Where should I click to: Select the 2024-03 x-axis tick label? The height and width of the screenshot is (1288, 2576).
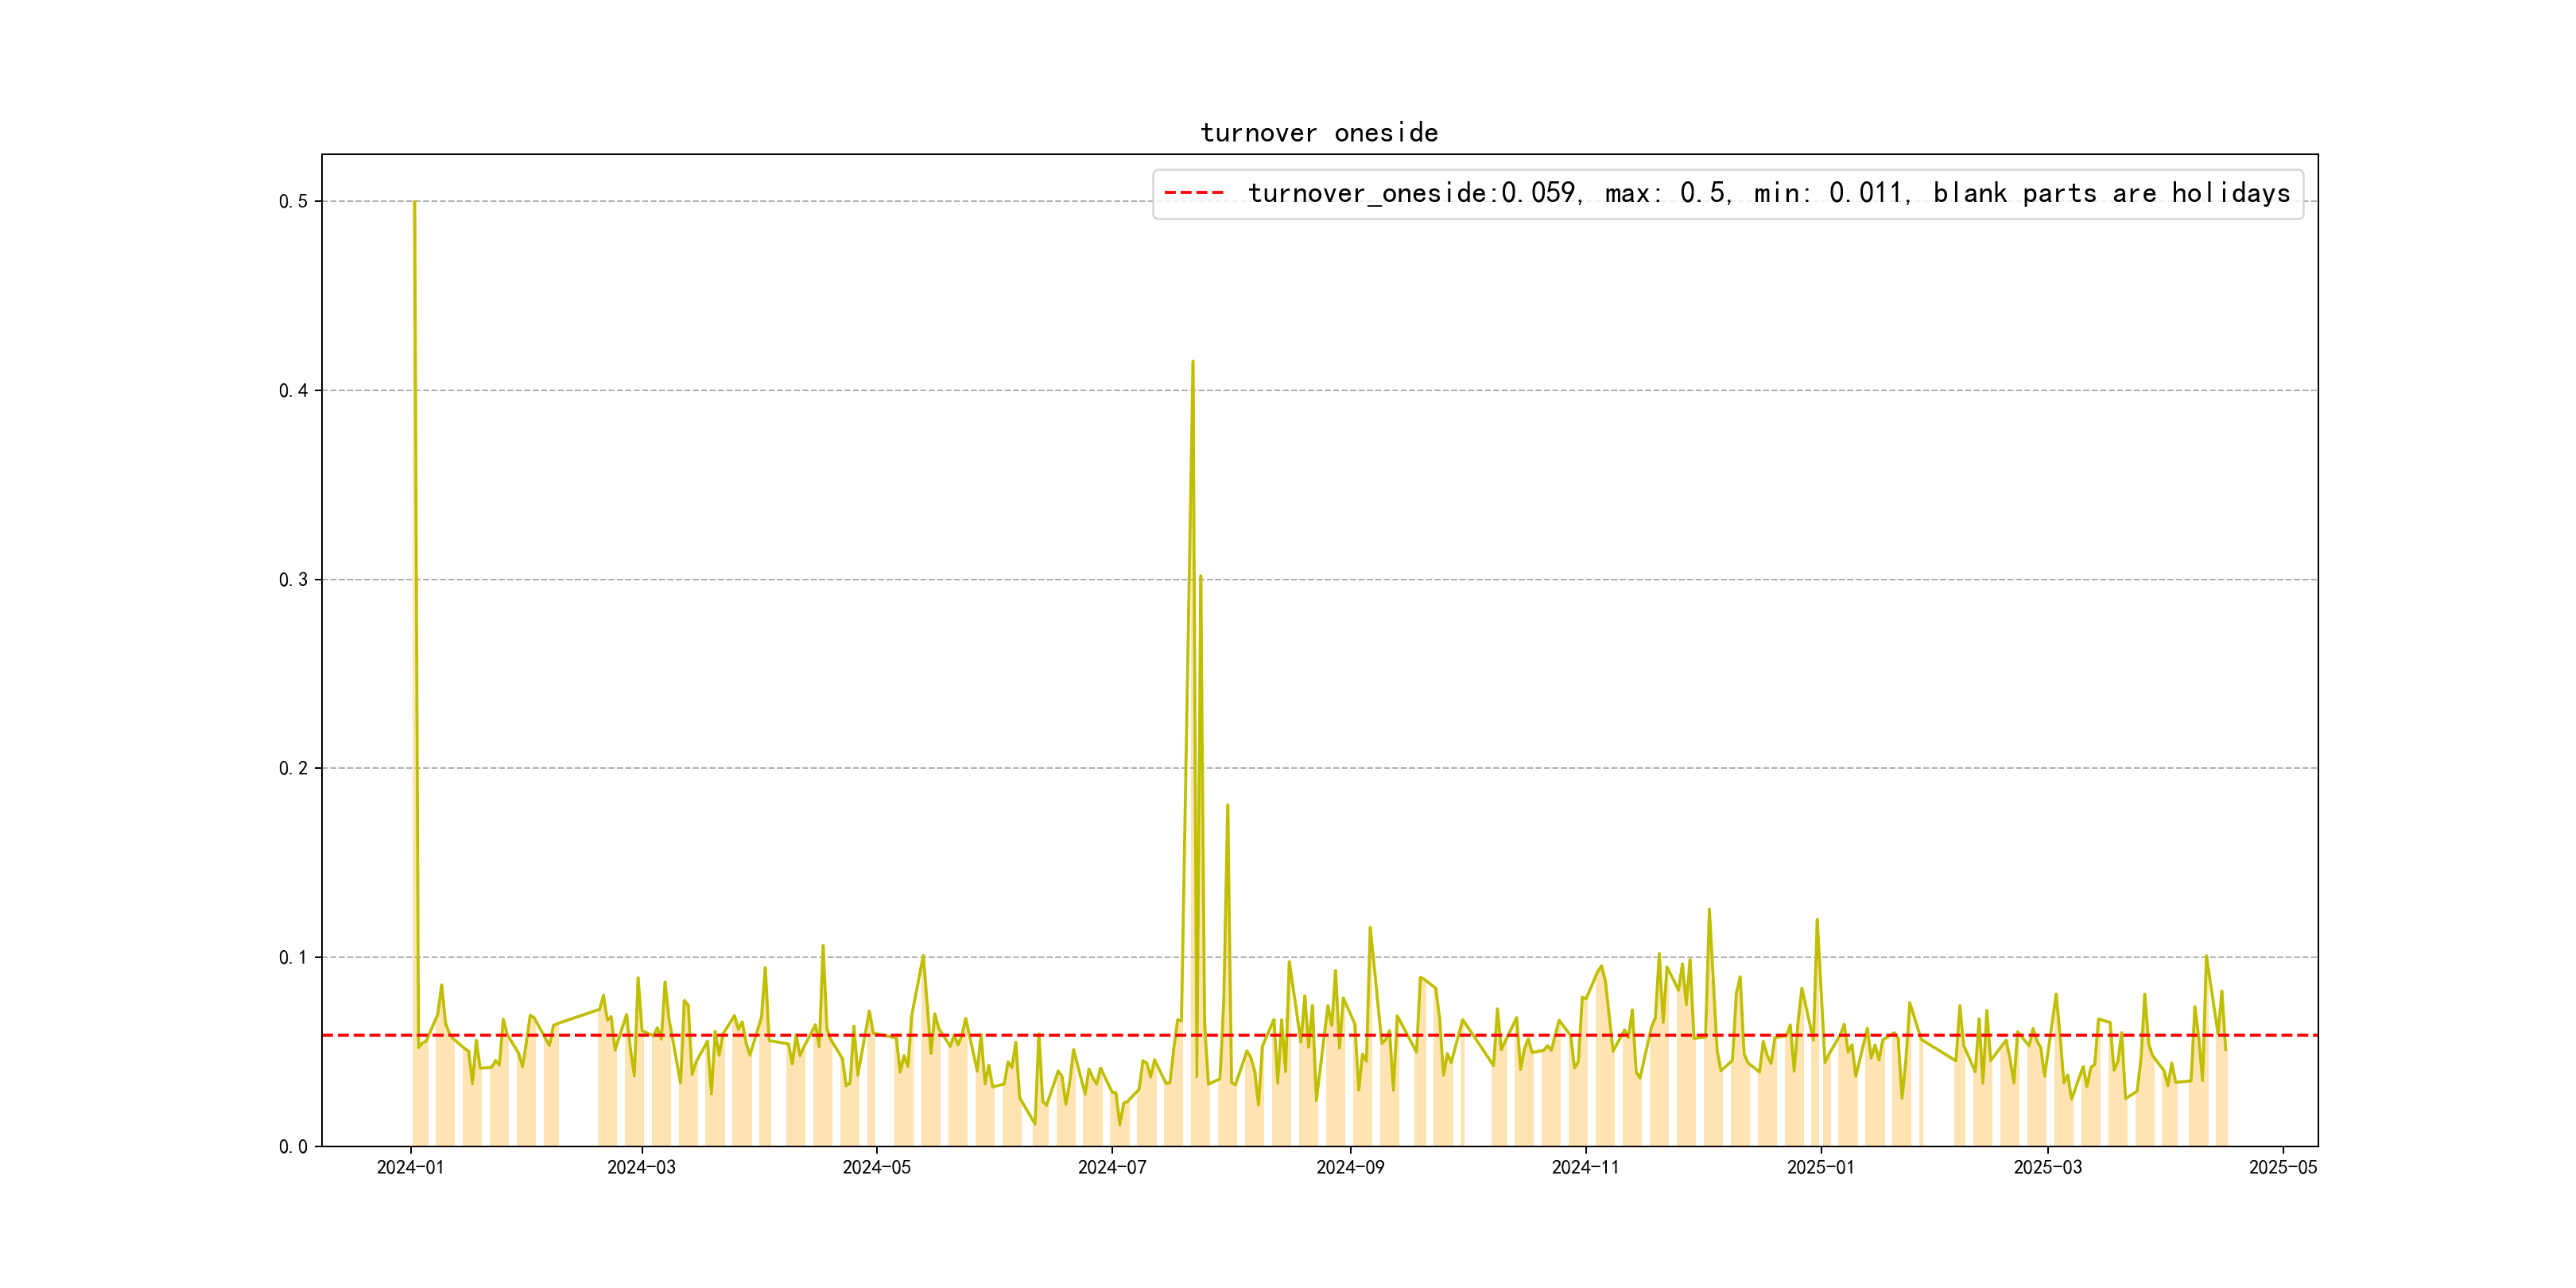641,1168
